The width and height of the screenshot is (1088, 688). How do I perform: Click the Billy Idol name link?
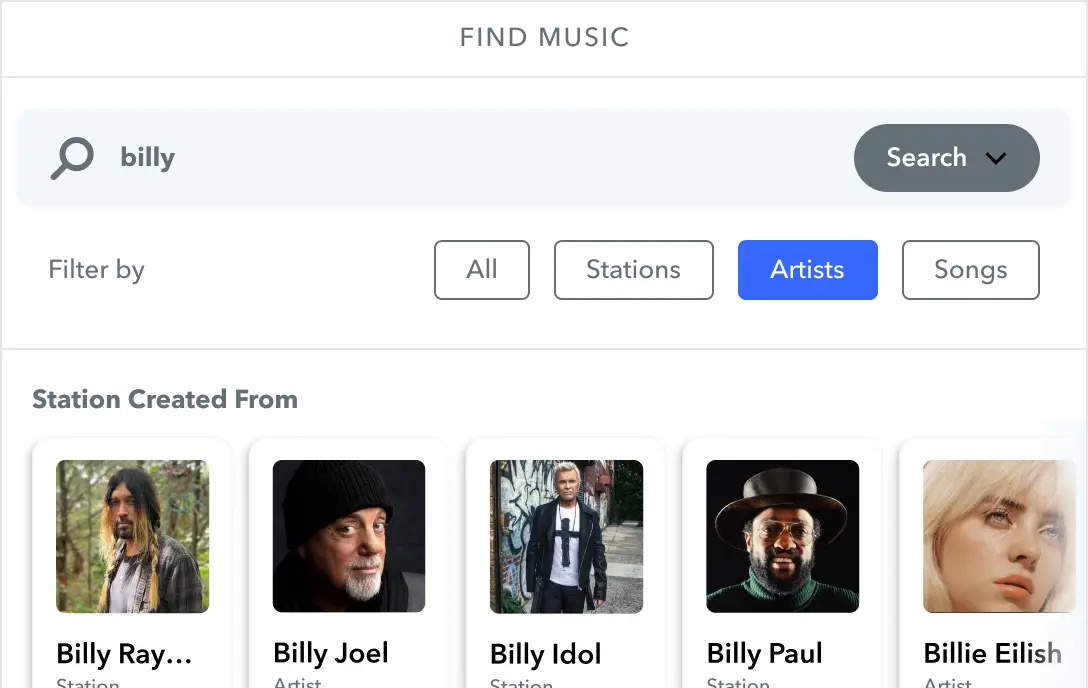point(545,654)
